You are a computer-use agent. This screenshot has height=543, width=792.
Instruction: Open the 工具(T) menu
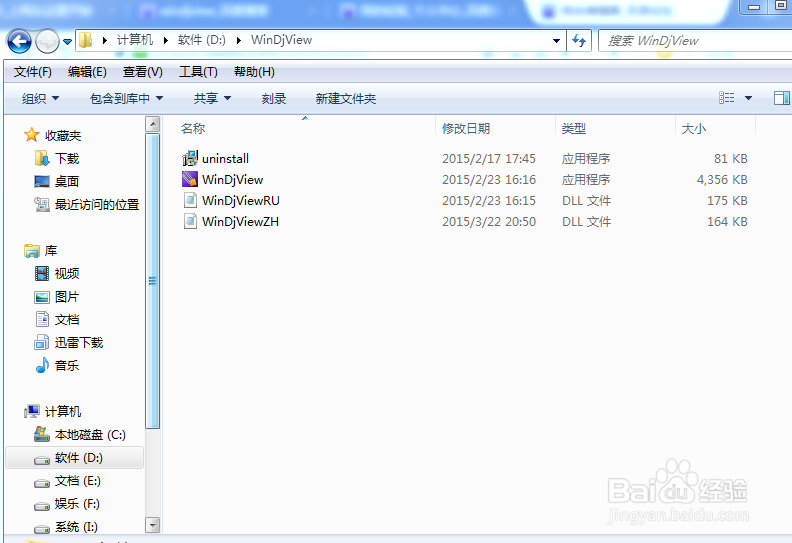click(x=198, y=72)
